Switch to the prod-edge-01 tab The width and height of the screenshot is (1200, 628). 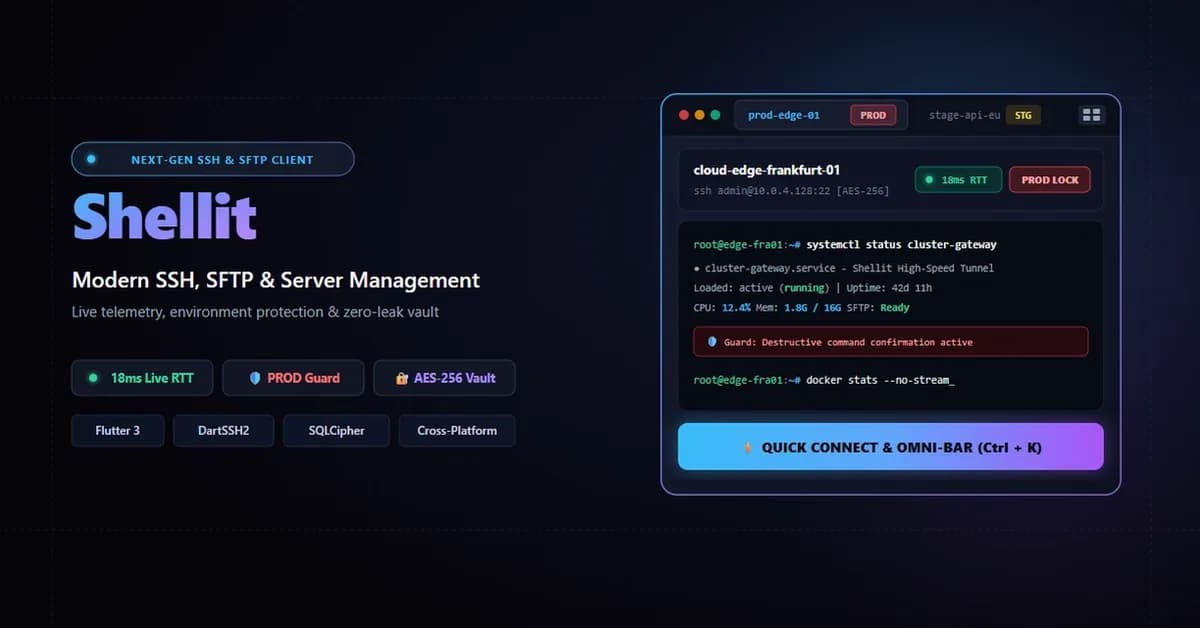click(821, 115)
